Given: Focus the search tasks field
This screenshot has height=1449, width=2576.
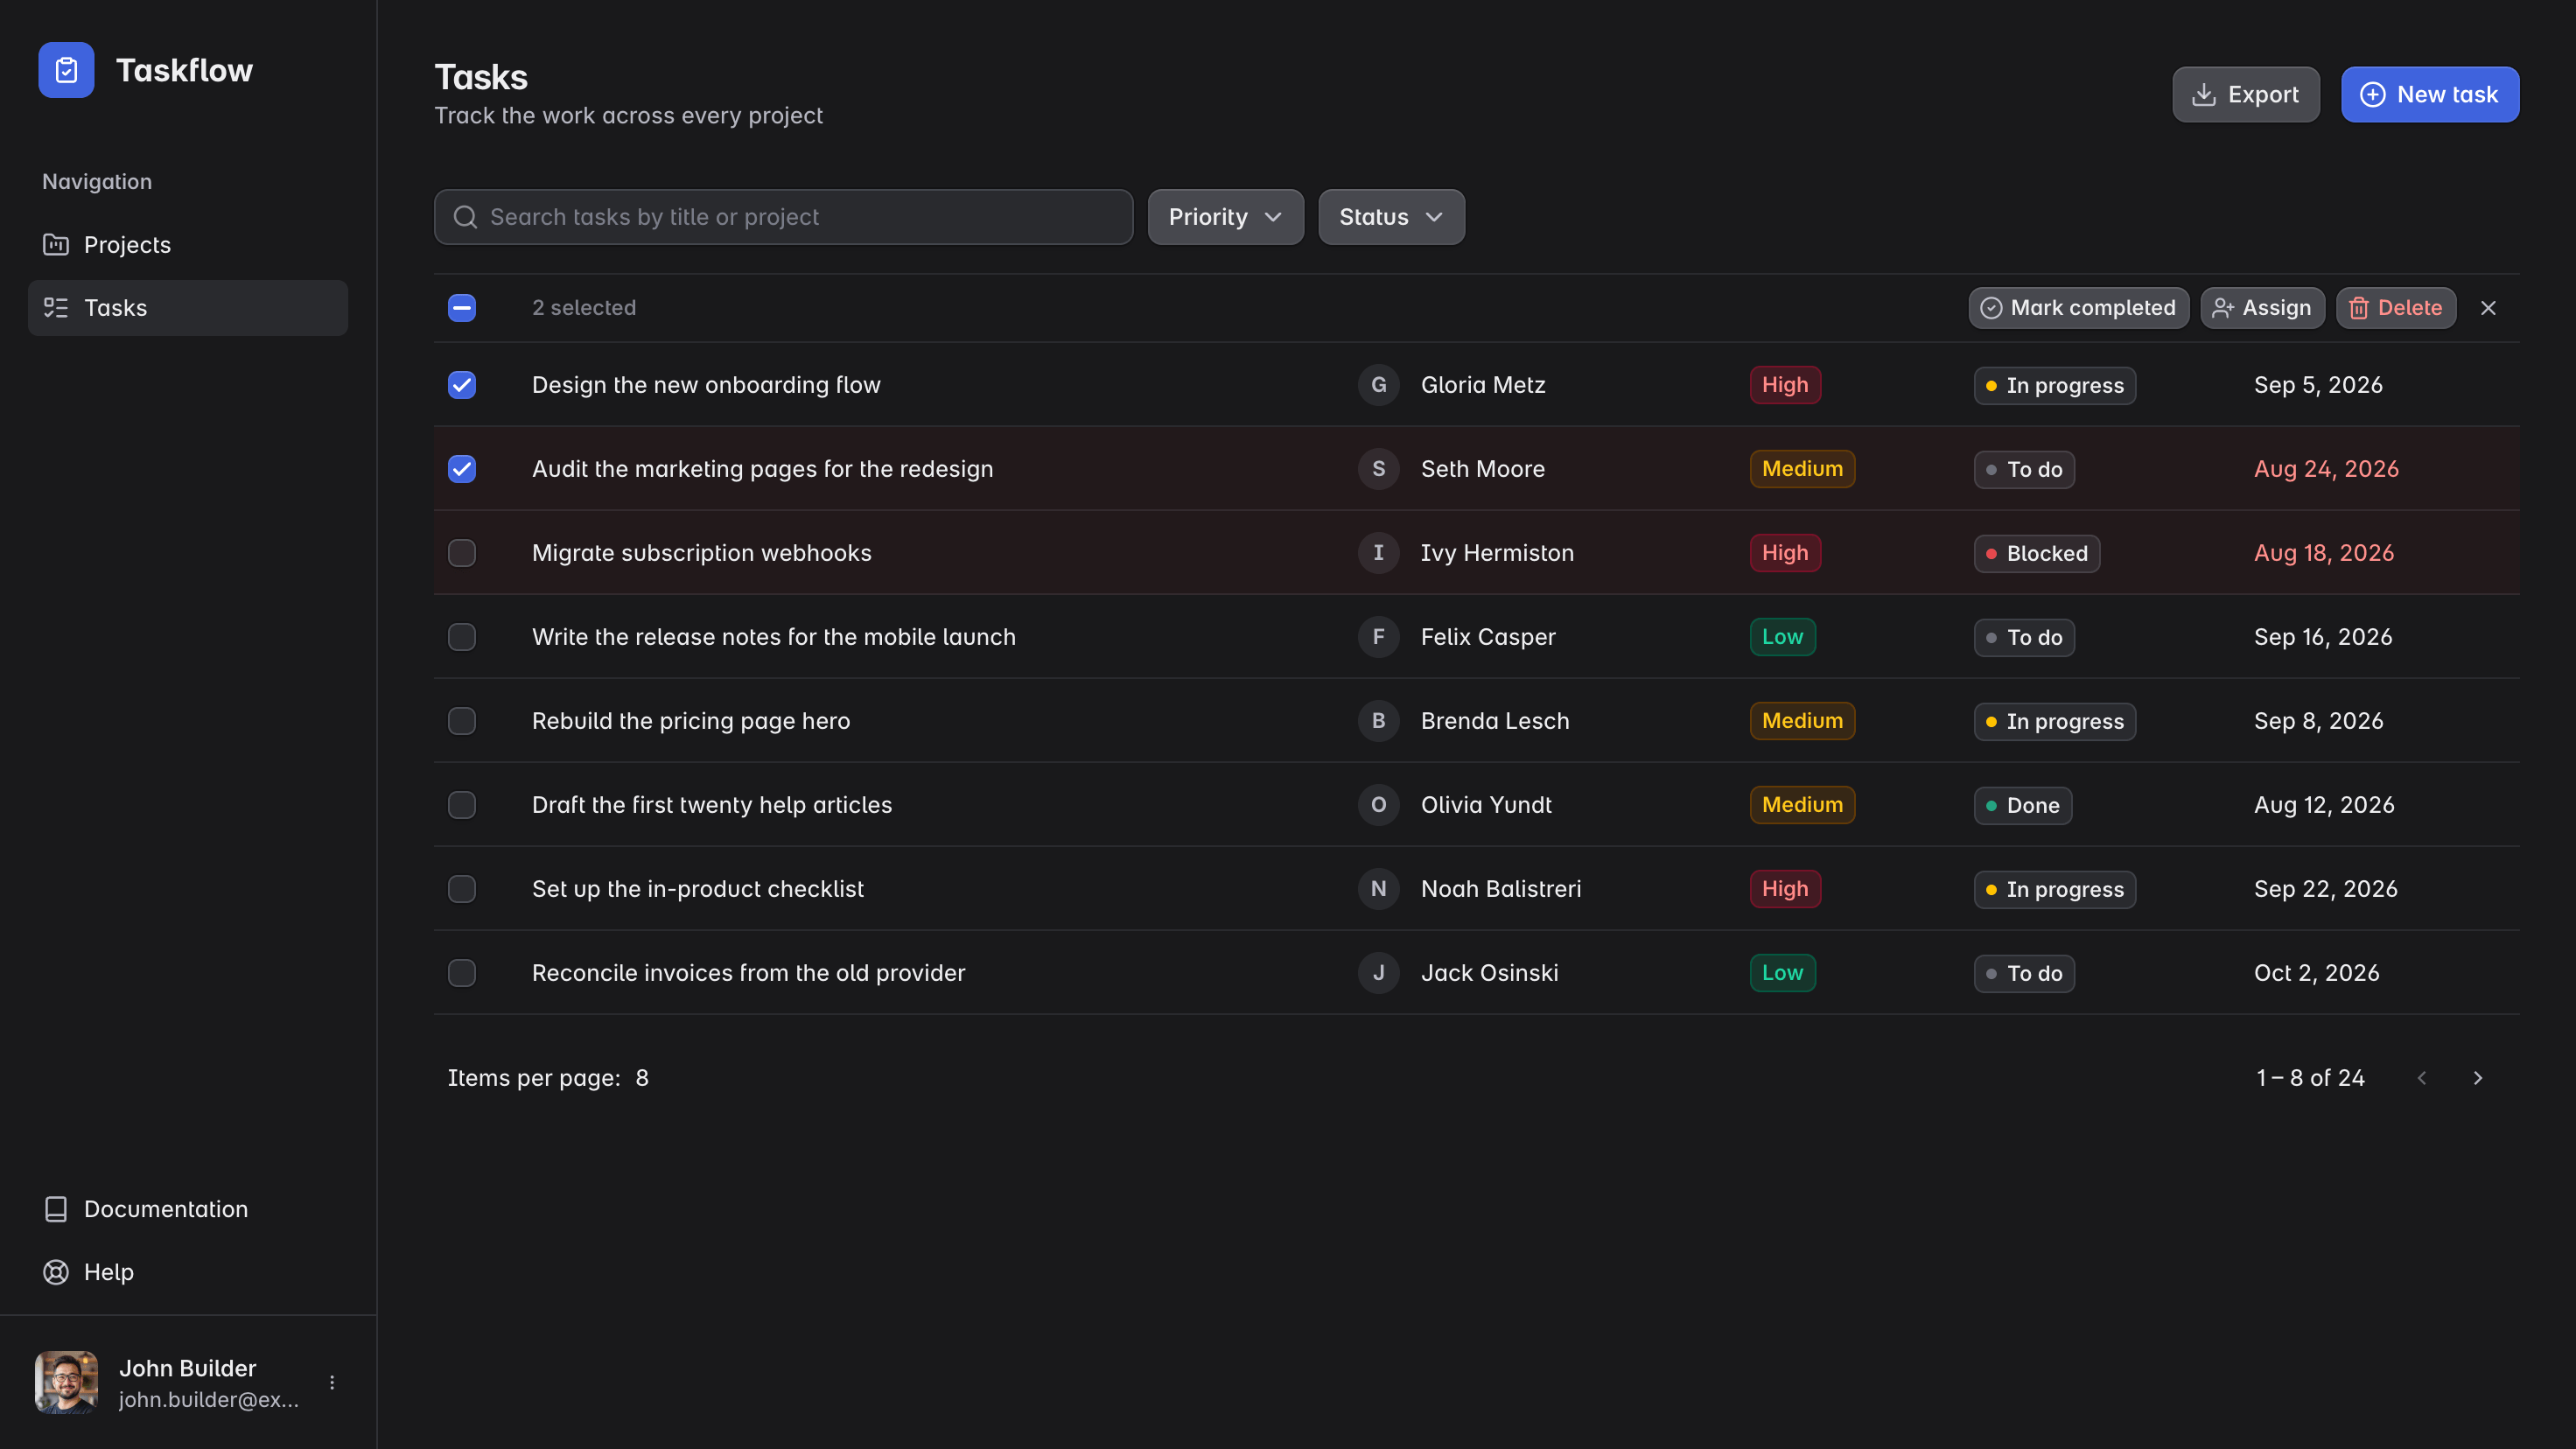Looking at the screenshot, I should (x=783, y=217).
